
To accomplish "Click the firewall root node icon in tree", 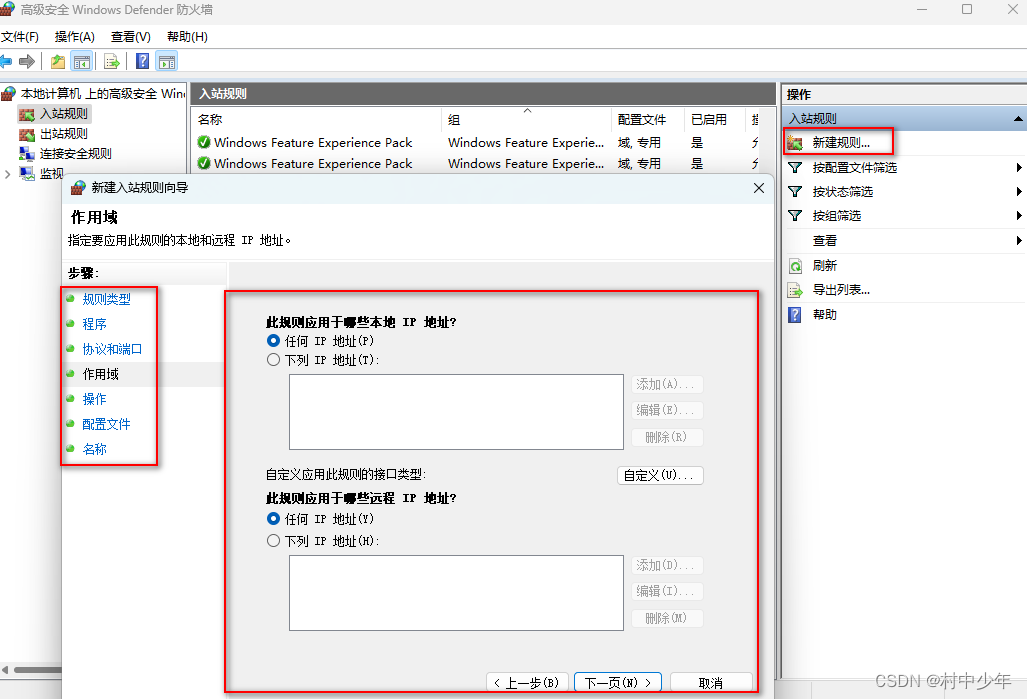I will (9, 94).
